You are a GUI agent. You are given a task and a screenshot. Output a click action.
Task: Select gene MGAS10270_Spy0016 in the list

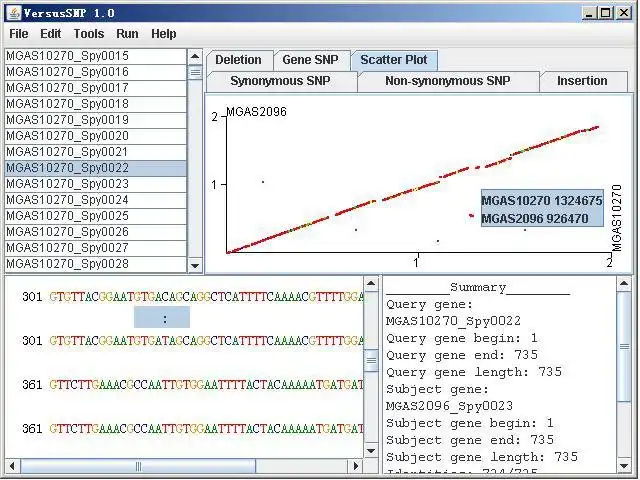point(96,72)
